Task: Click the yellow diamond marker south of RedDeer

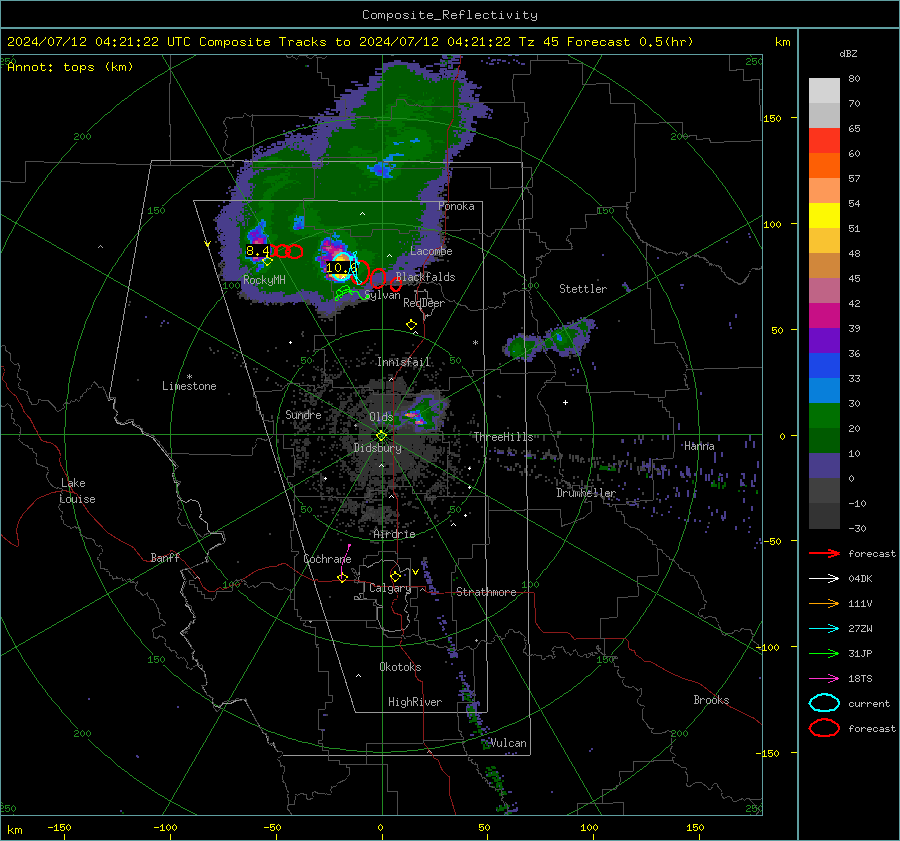Action: coord(411,325)
